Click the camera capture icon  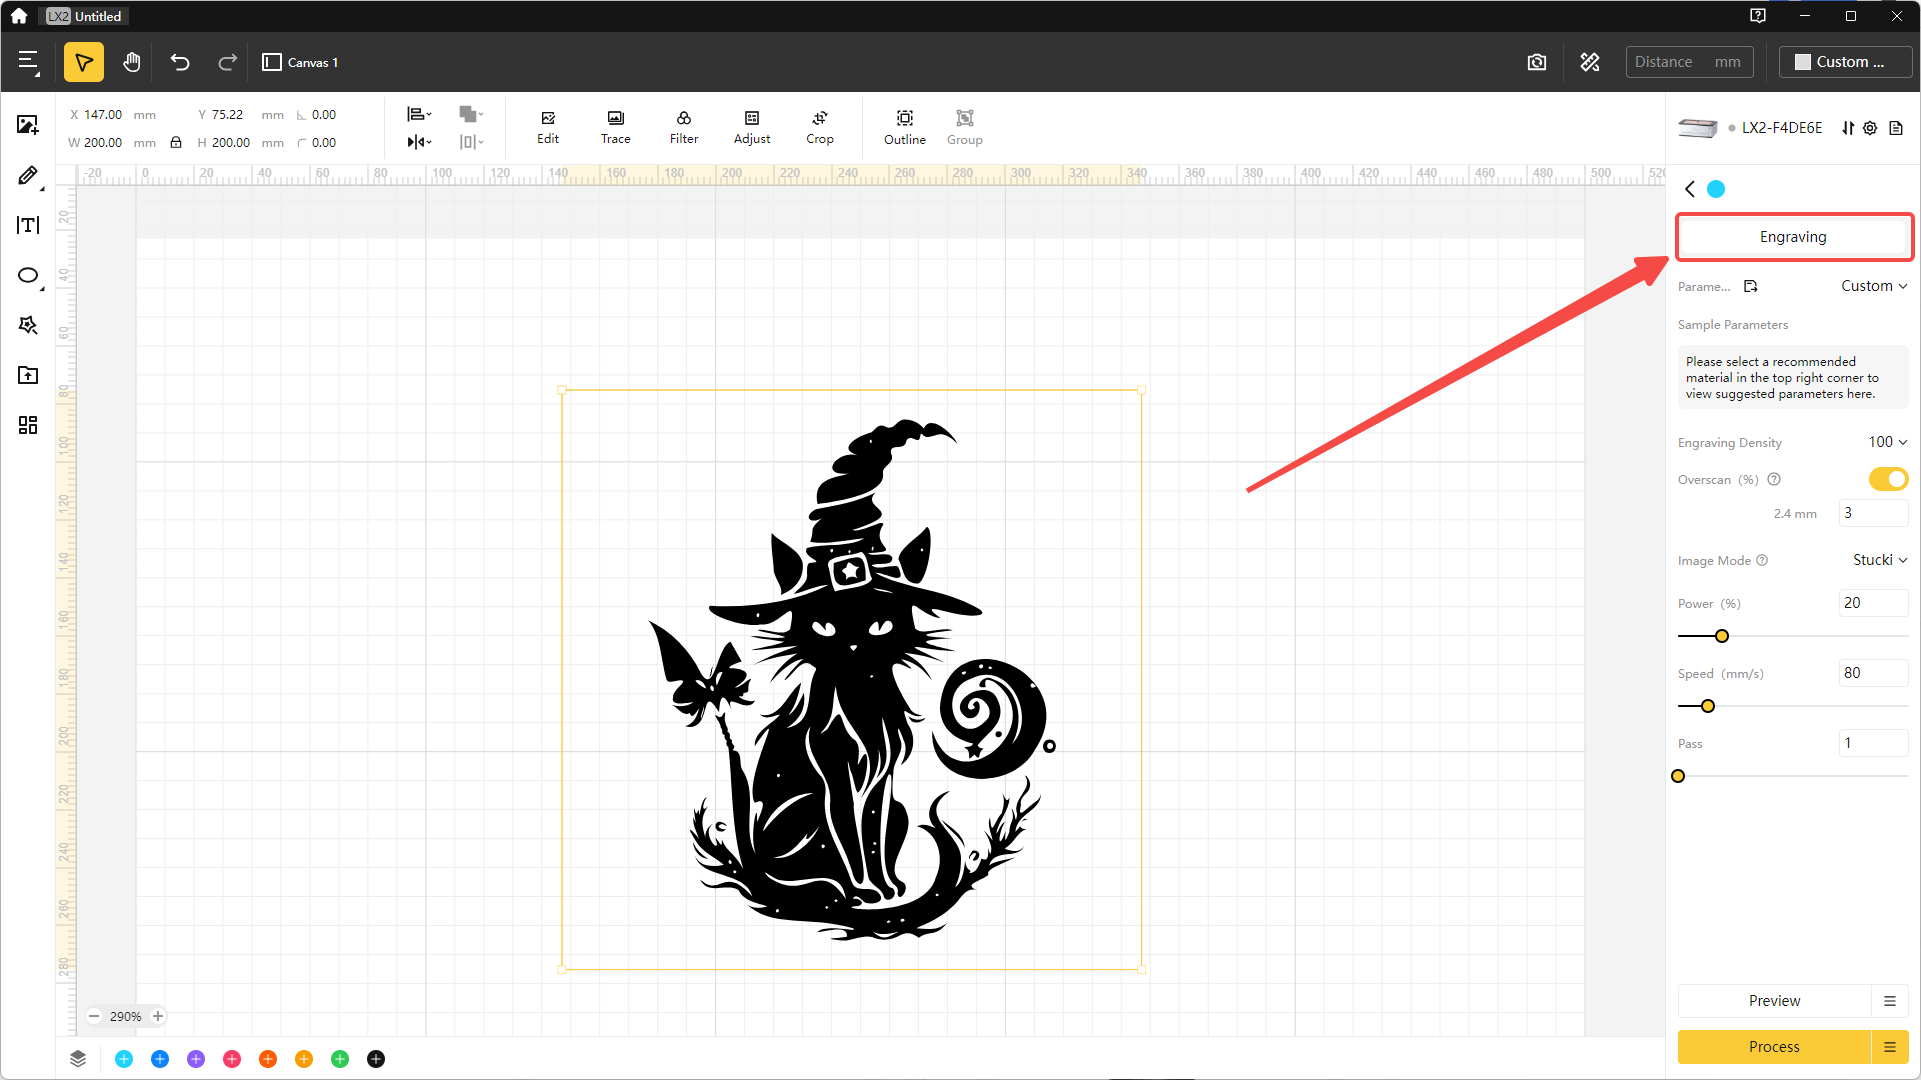point(1537,61)
